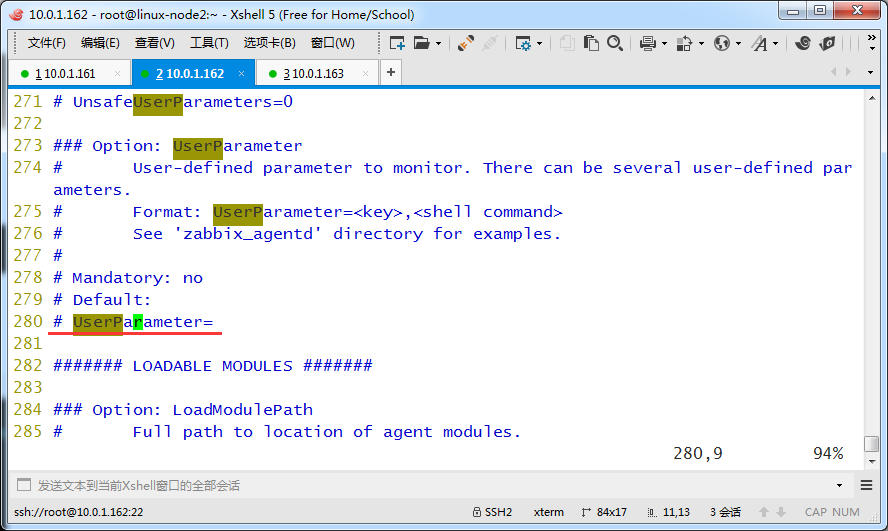Screen dimensions: 888x531
Task: Click the status bar up arrow icon
Action: click(764, 512)
